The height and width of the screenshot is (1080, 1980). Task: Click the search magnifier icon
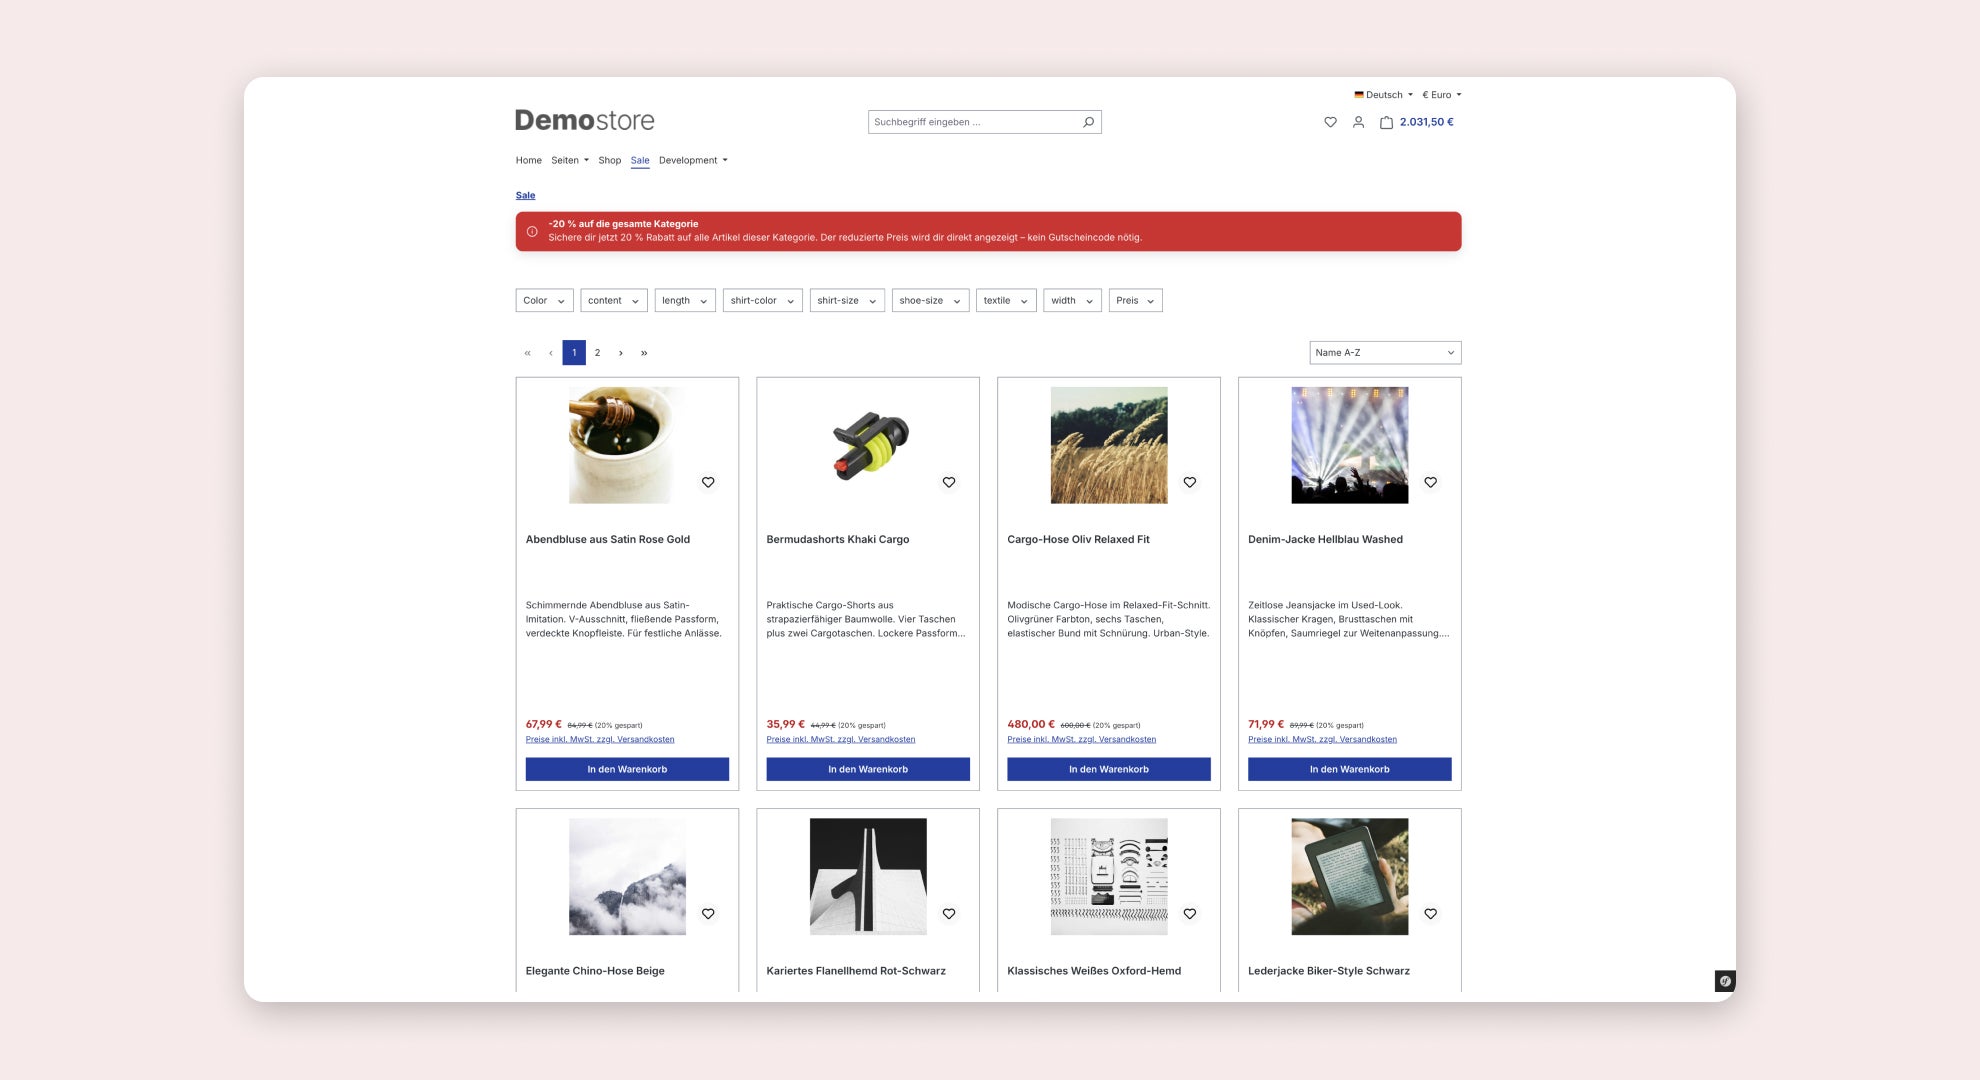[1089, 122]
